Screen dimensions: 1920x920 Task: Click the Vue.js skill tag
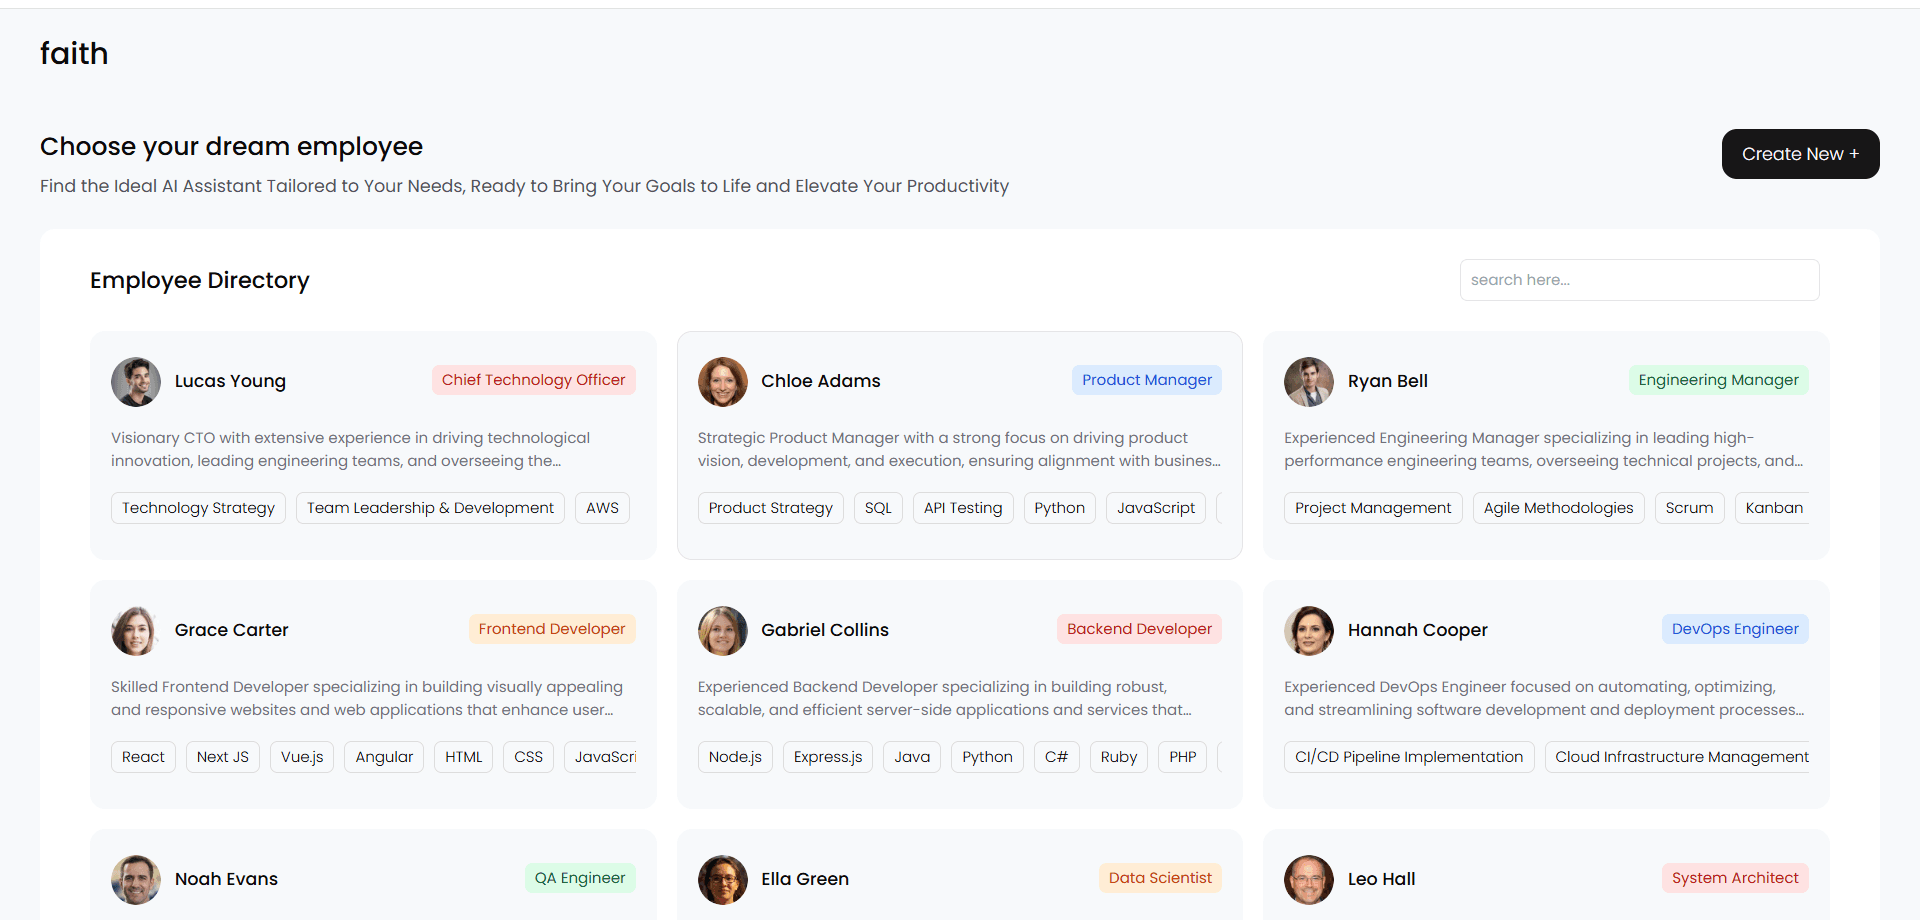(x=302, y=757)
